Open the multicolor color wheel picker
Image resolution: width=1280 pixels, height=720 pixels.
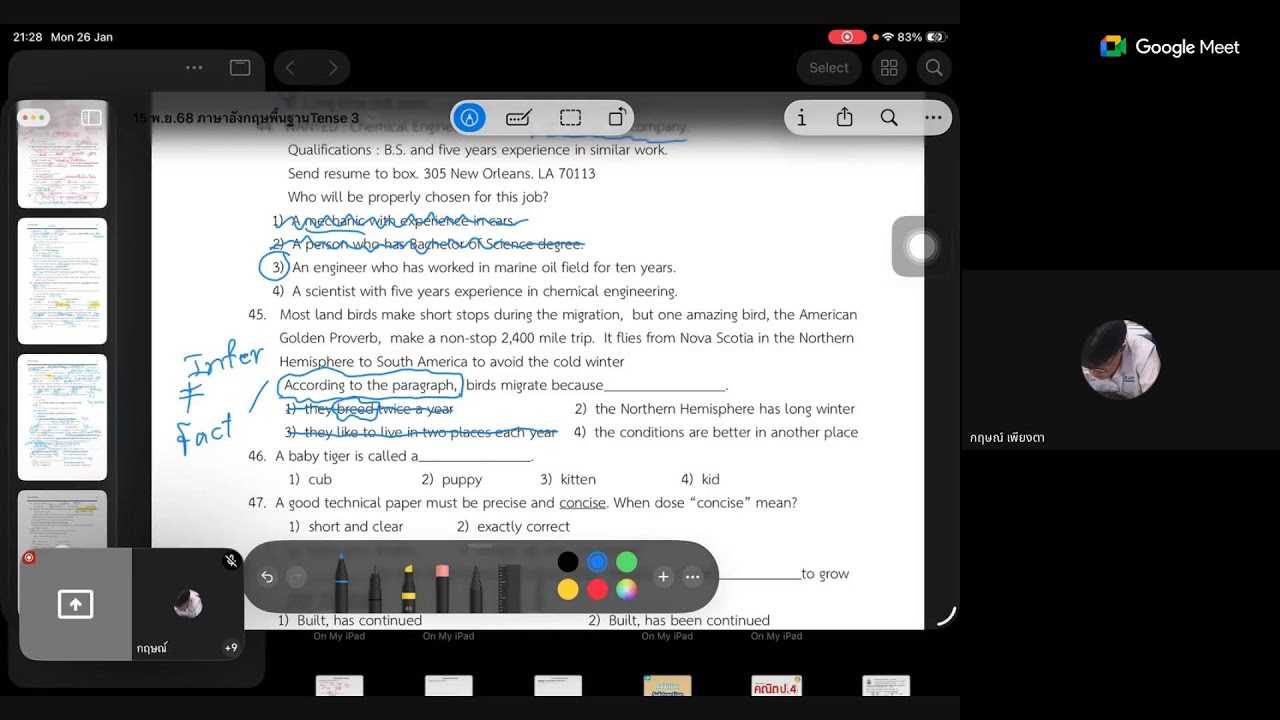click(626, 590)
